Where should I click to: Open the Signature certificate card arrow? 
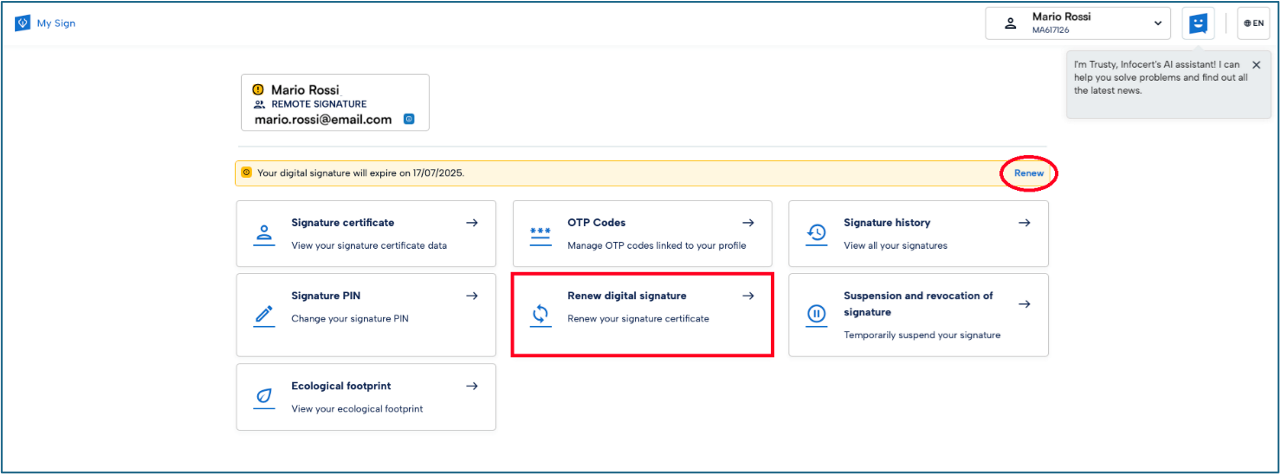pos(472,223)
